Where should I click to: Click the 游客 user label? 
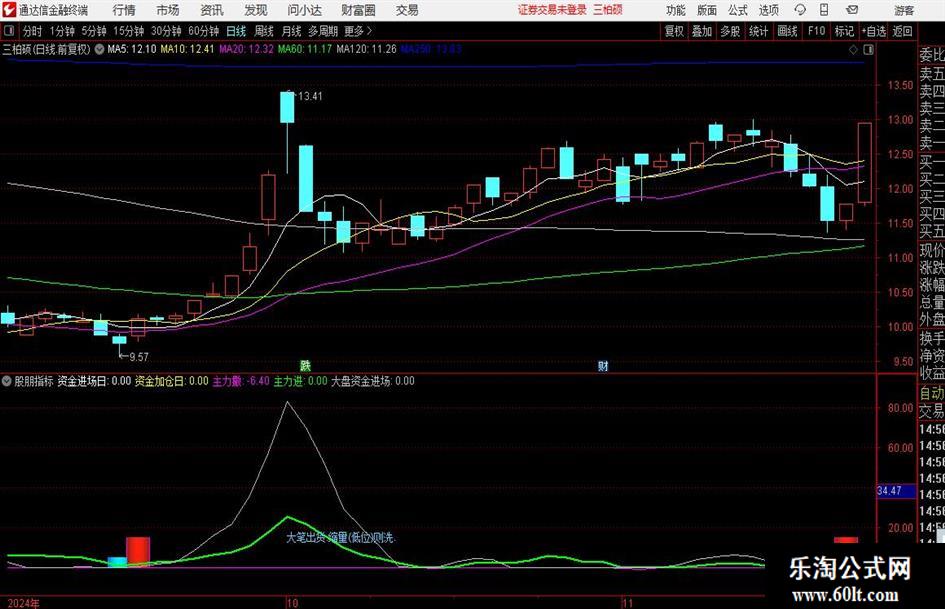[x=903, y=10]
